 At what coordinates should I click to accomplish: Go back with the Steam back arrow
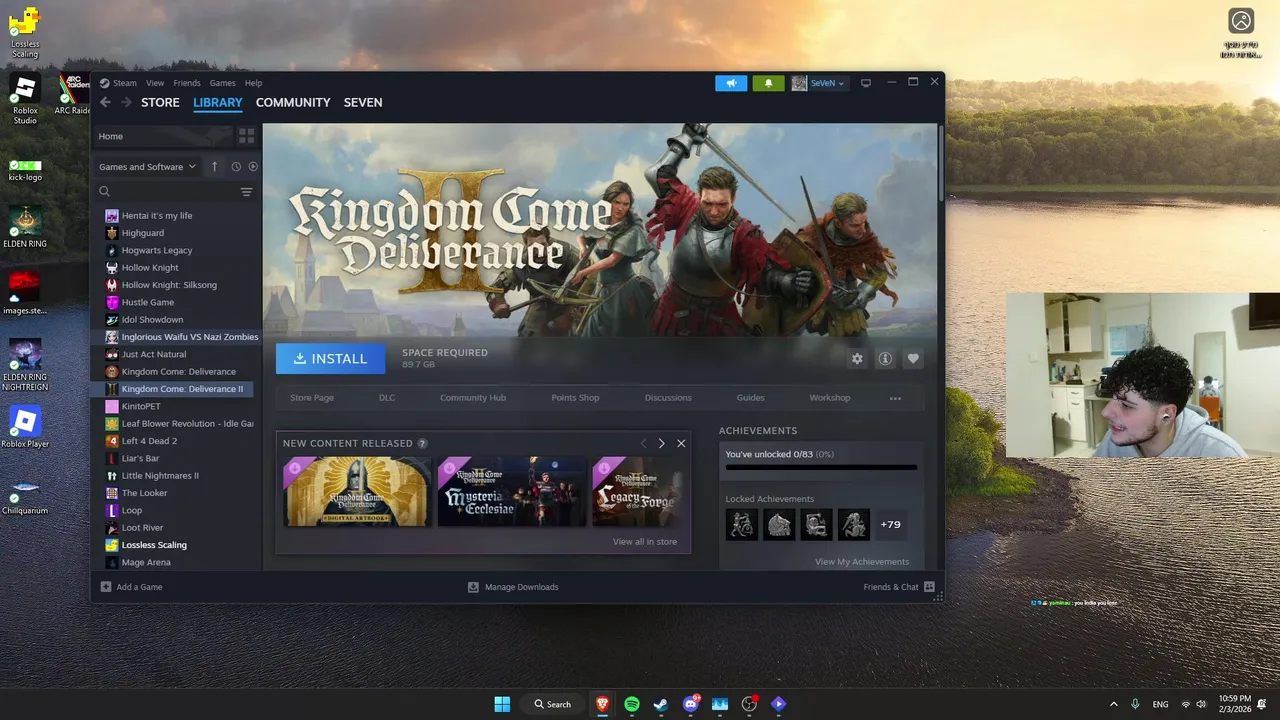[x=105, y=102]
